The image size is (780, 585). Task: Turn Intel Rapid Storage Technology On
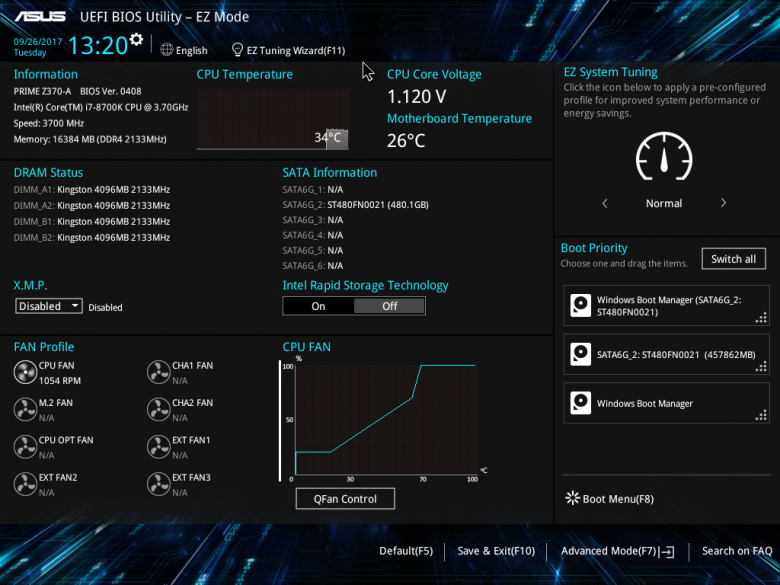[x=318, y=306]
